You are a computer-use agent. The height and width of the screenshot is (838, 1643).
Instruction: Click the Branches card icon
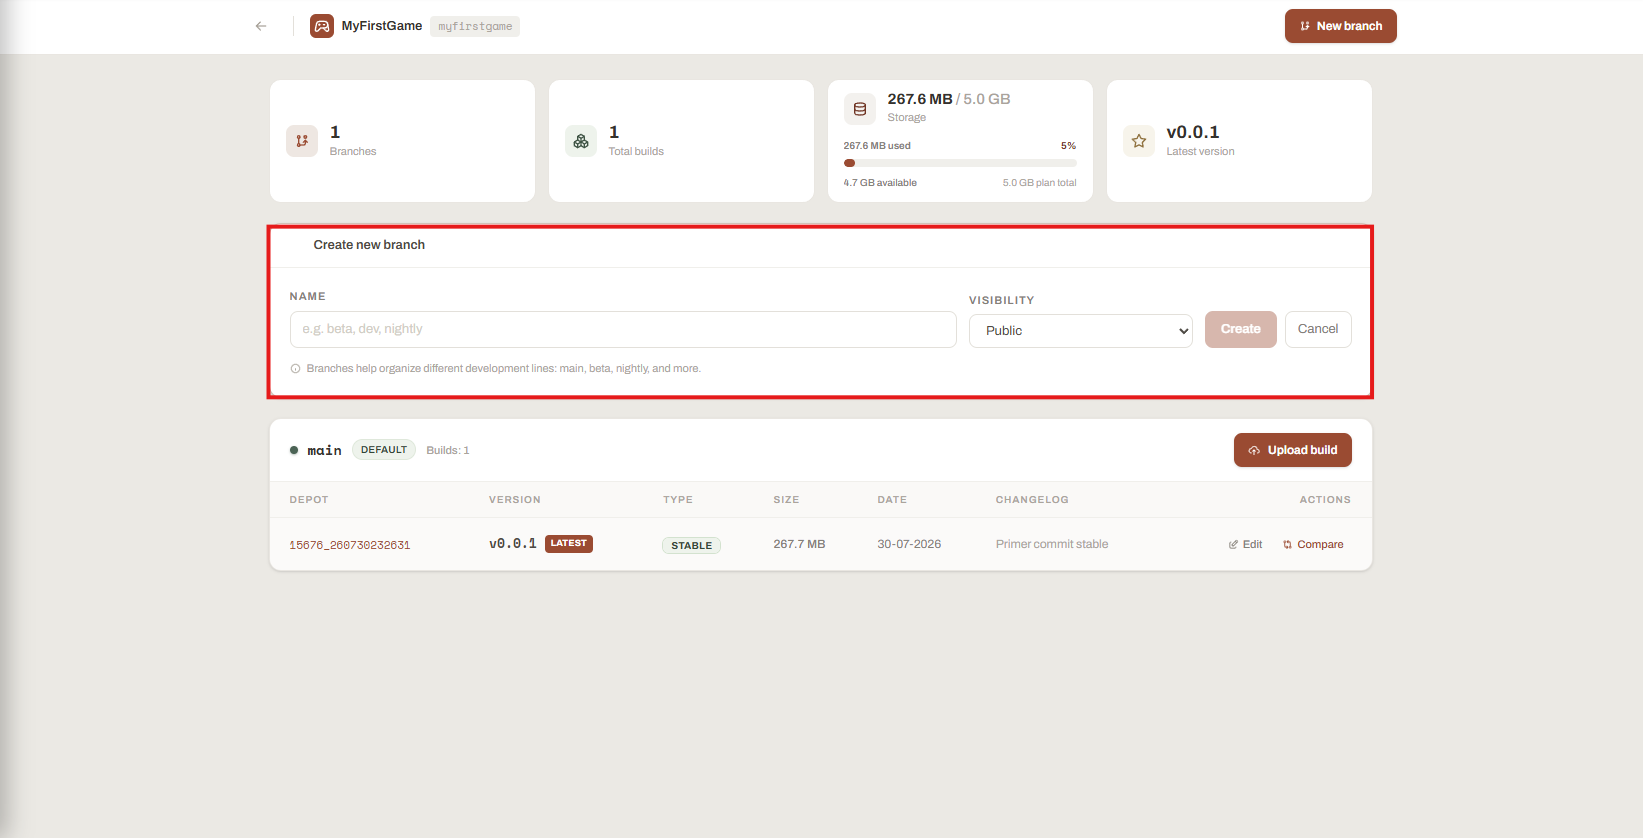pyautogui.click(x=302, y=141)
